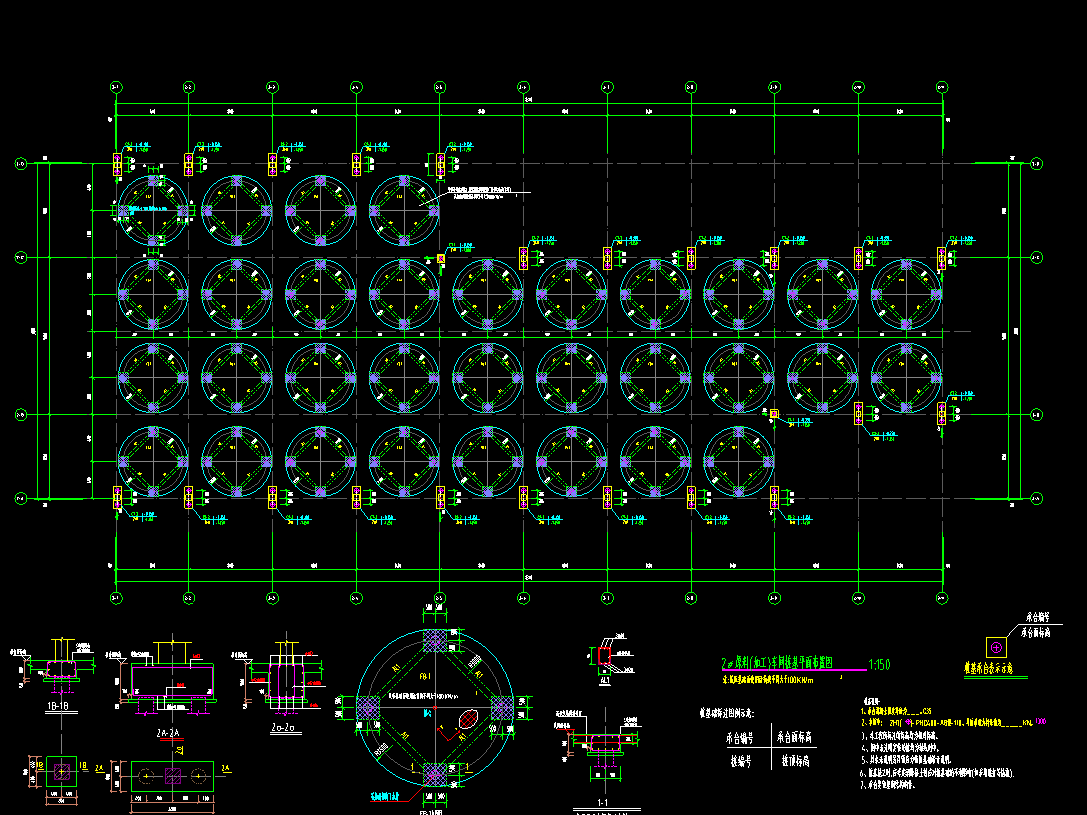Pick the red AL1 beam section rectangle
Image resolution: width=1087 pixels, height=815 pixels.
coord(605,656)
